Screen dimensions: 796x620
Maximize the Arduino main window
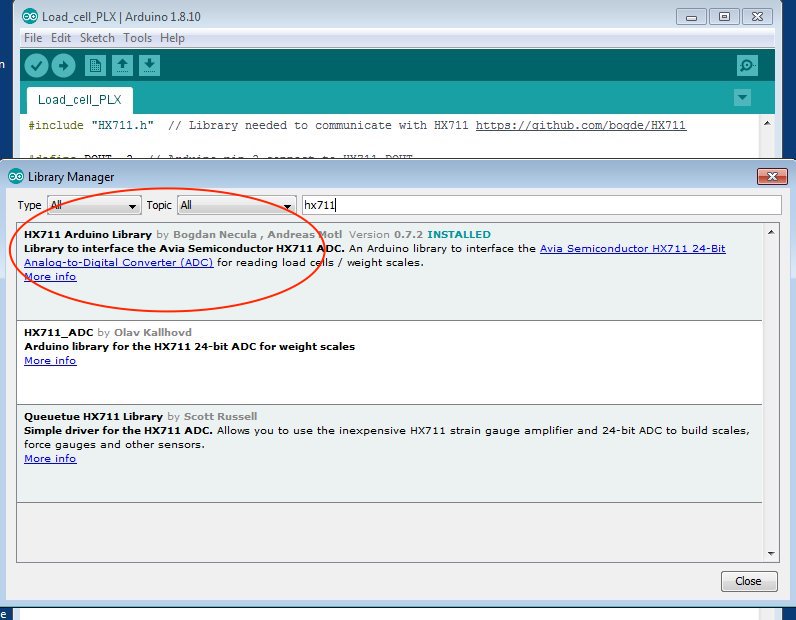pos(724,17)
